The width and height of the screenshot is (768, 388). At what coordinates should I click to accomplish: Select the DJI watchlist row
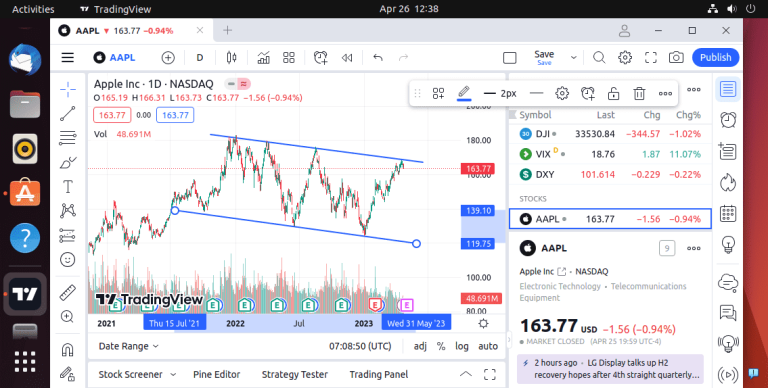click(x=610, y=134)
